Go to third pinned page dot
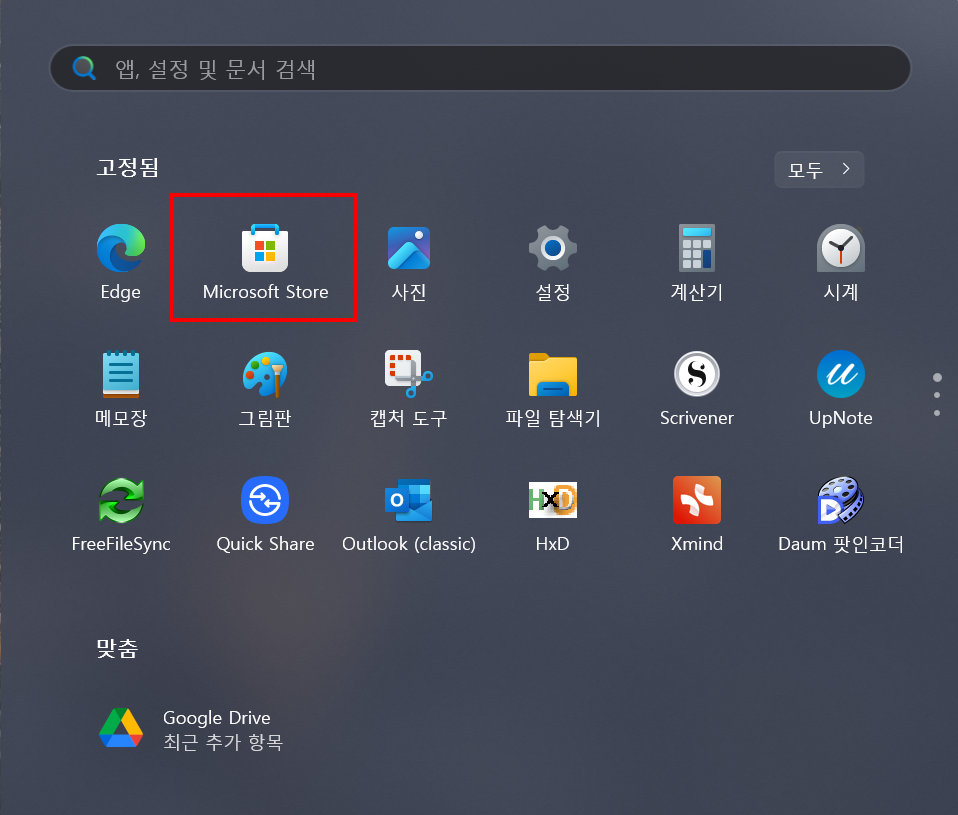The height and width of the screenshot is (815, 958). [x=937, y=414]
